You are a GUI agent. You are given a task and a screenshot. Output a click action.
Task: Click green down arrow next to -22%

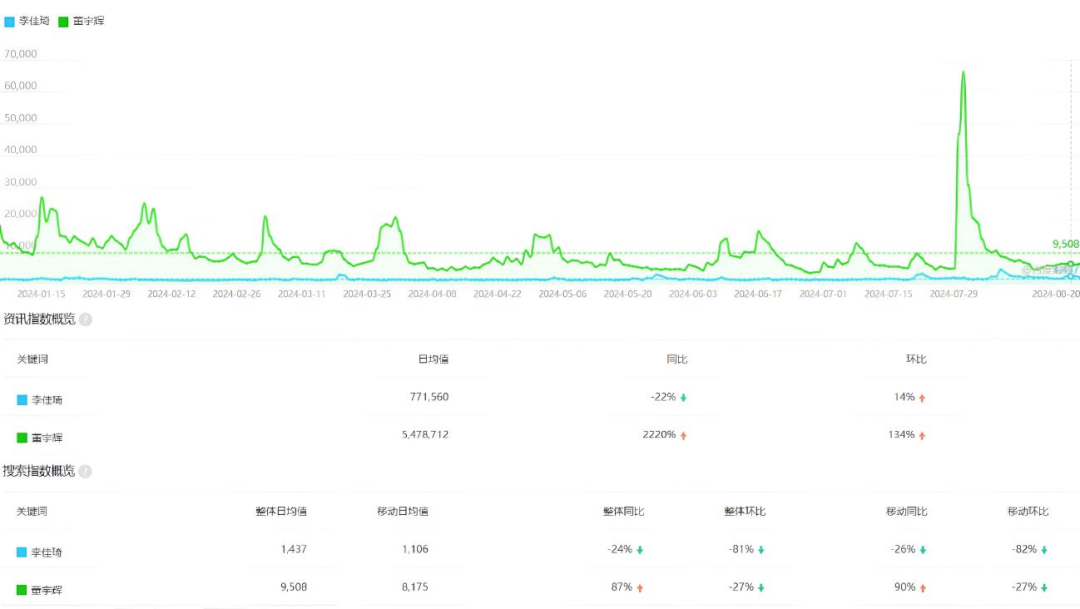684,398
